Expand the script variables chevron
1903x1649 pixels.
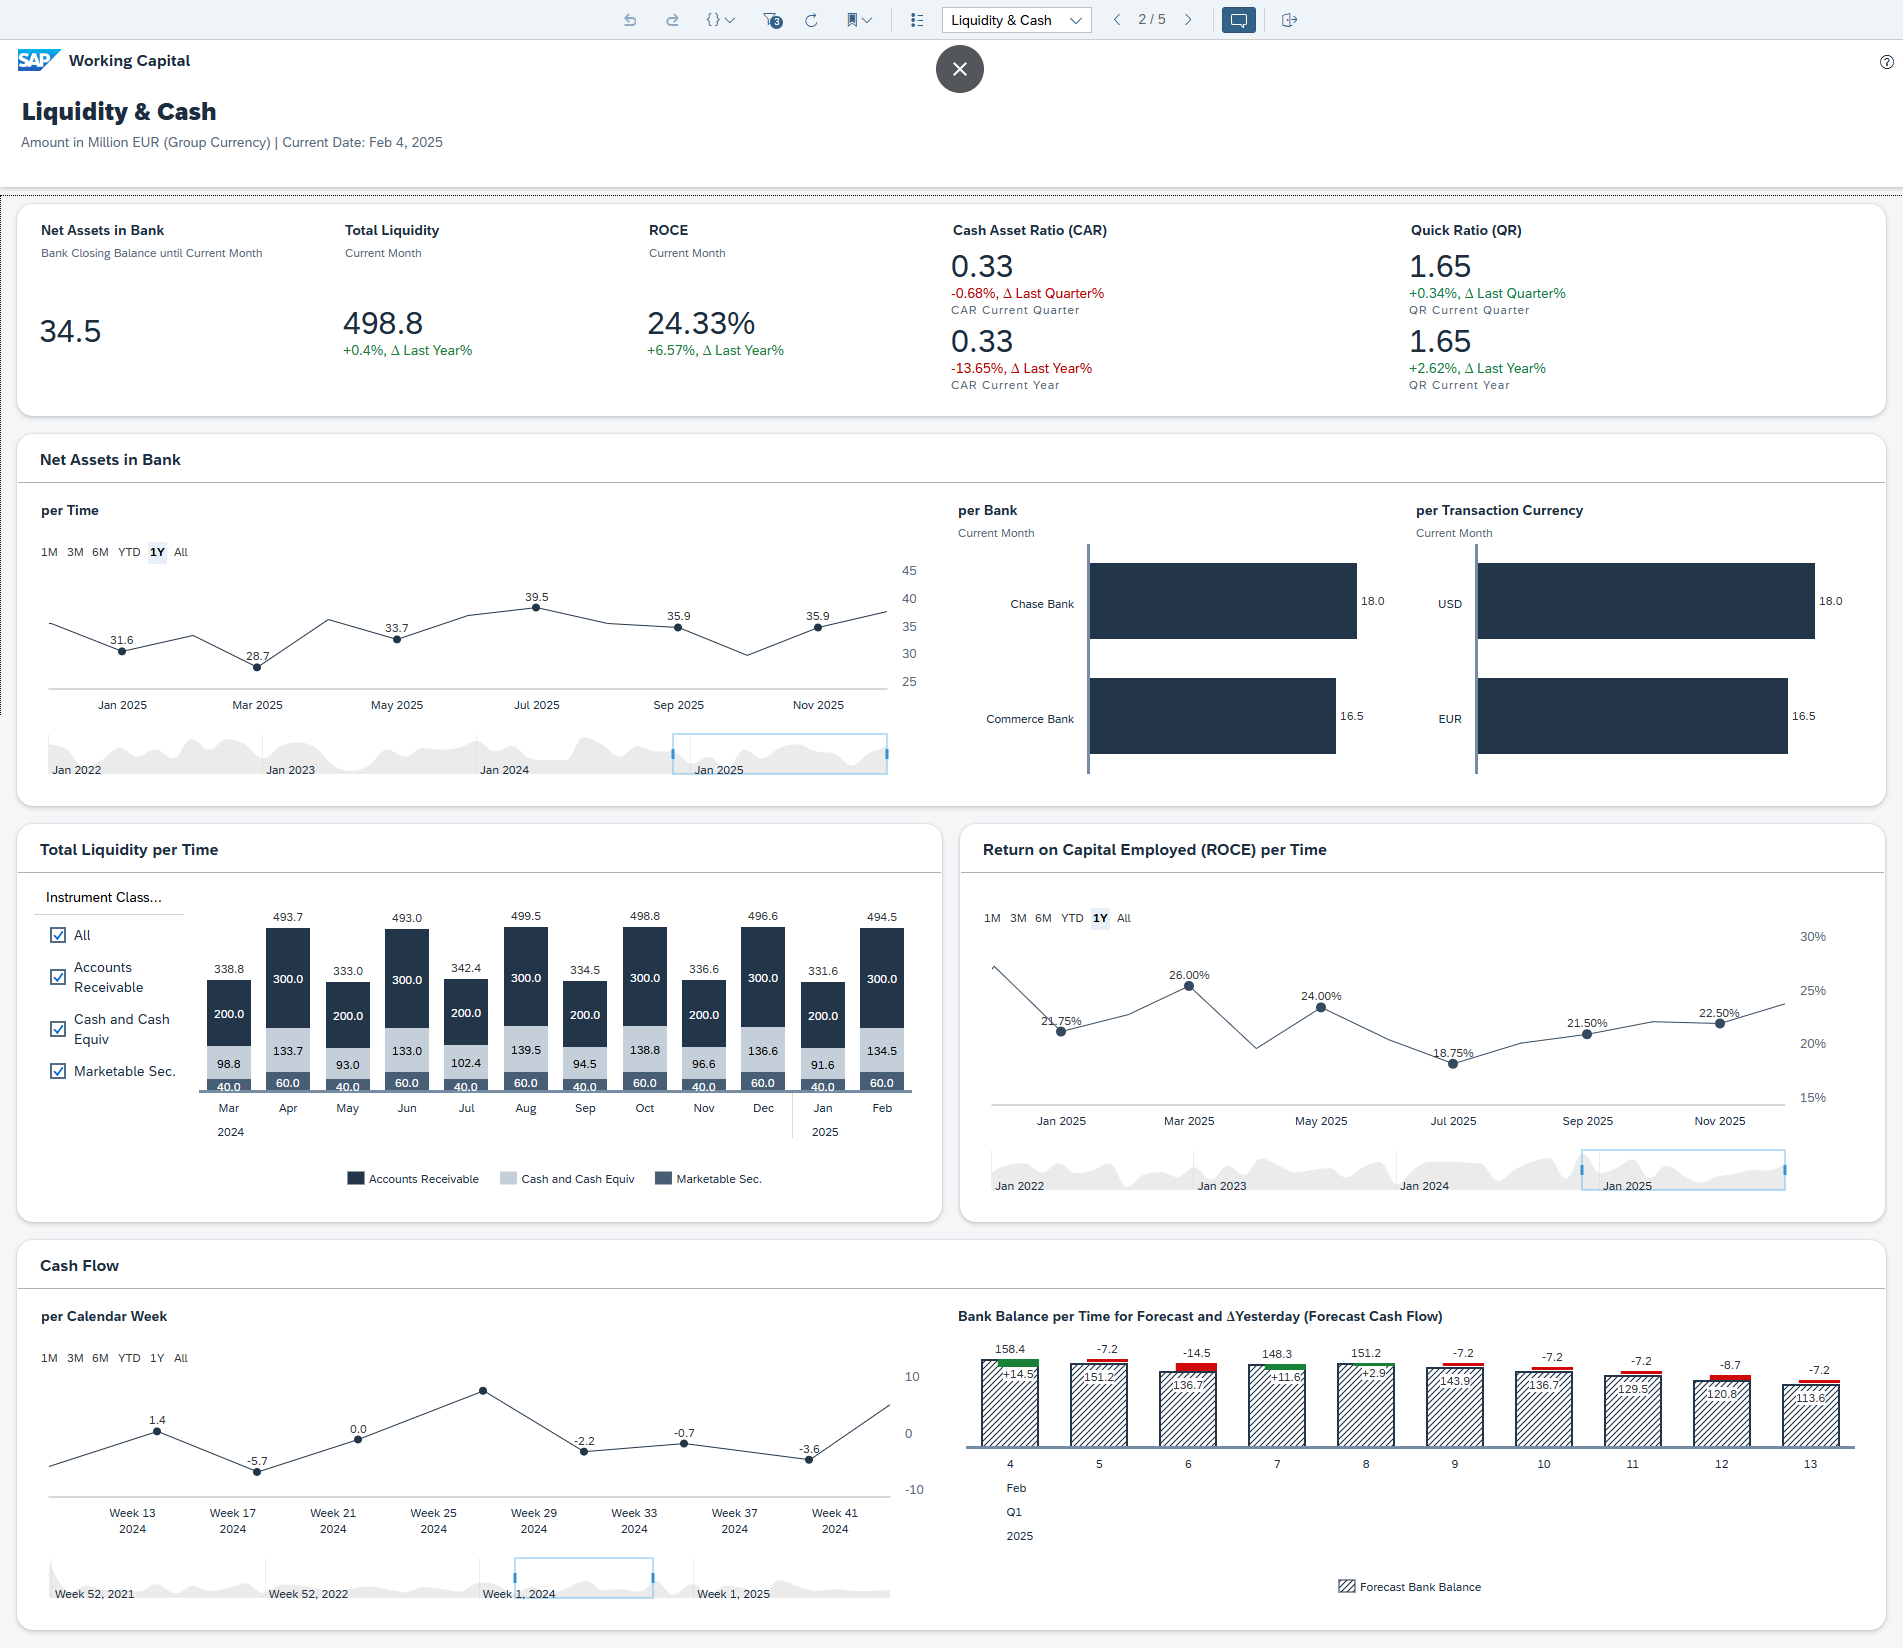(x=729, y=20)
